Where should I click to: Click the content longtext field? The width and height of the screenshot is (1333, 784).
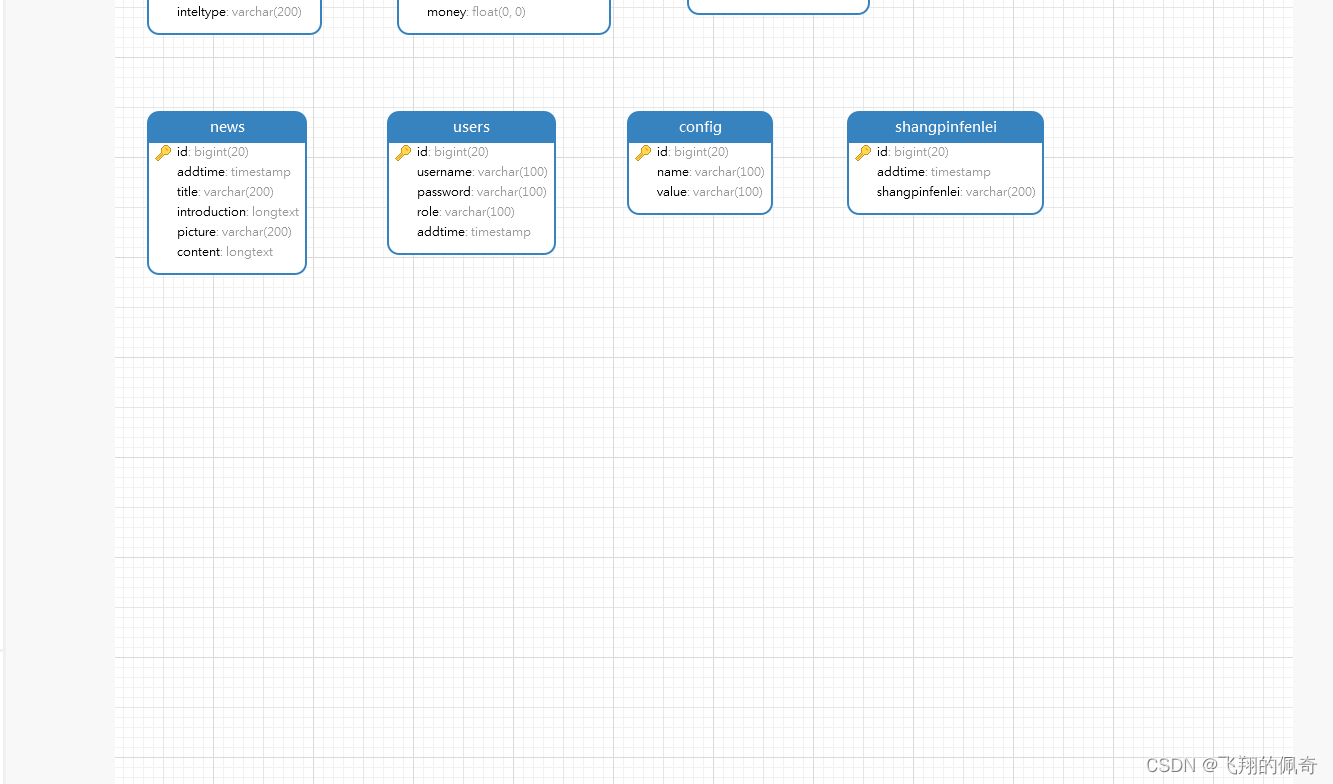[x=225, y=252]
